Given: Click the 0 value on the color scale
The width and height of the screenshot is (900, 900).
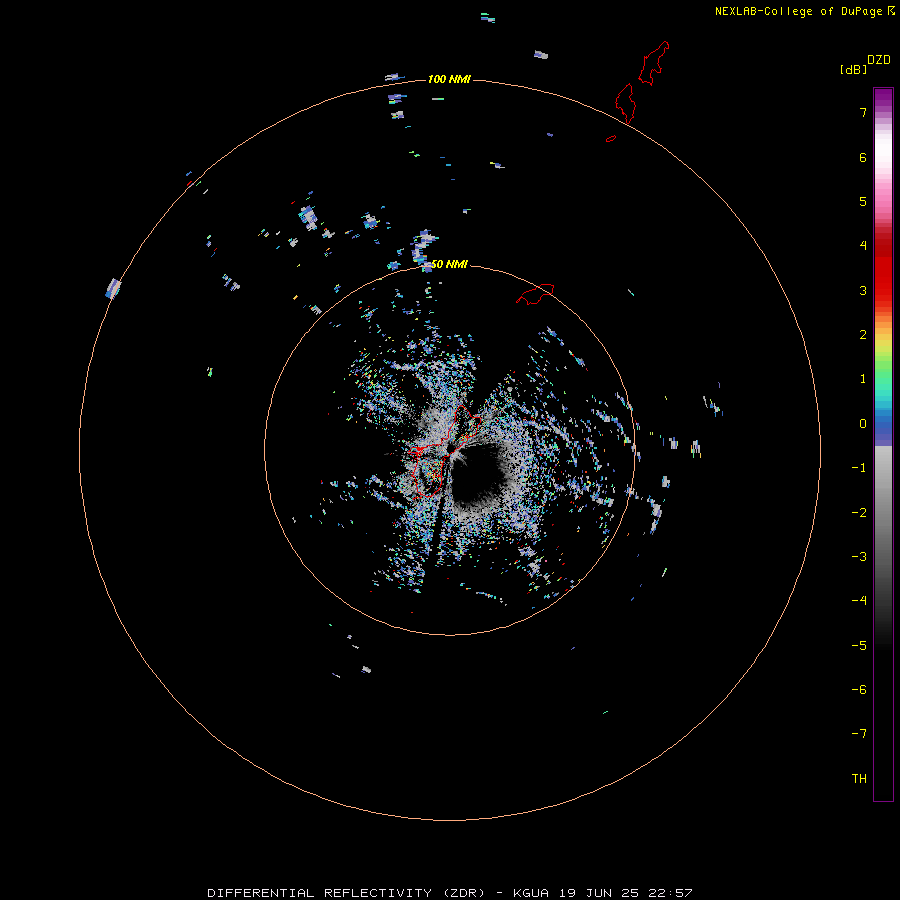Looking at the screenshot, I should pyautogui.click(x=863, y=424).
